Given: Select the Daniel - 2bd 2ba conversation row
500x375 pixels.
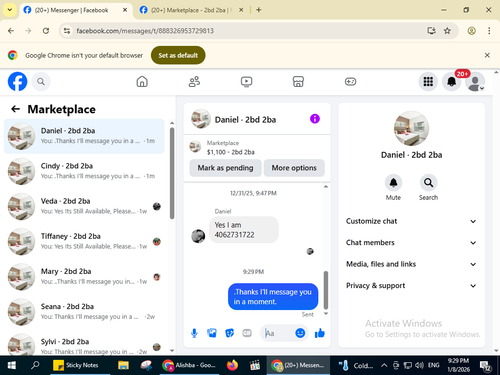Looking at the screenshot, I should click(84, 136).
